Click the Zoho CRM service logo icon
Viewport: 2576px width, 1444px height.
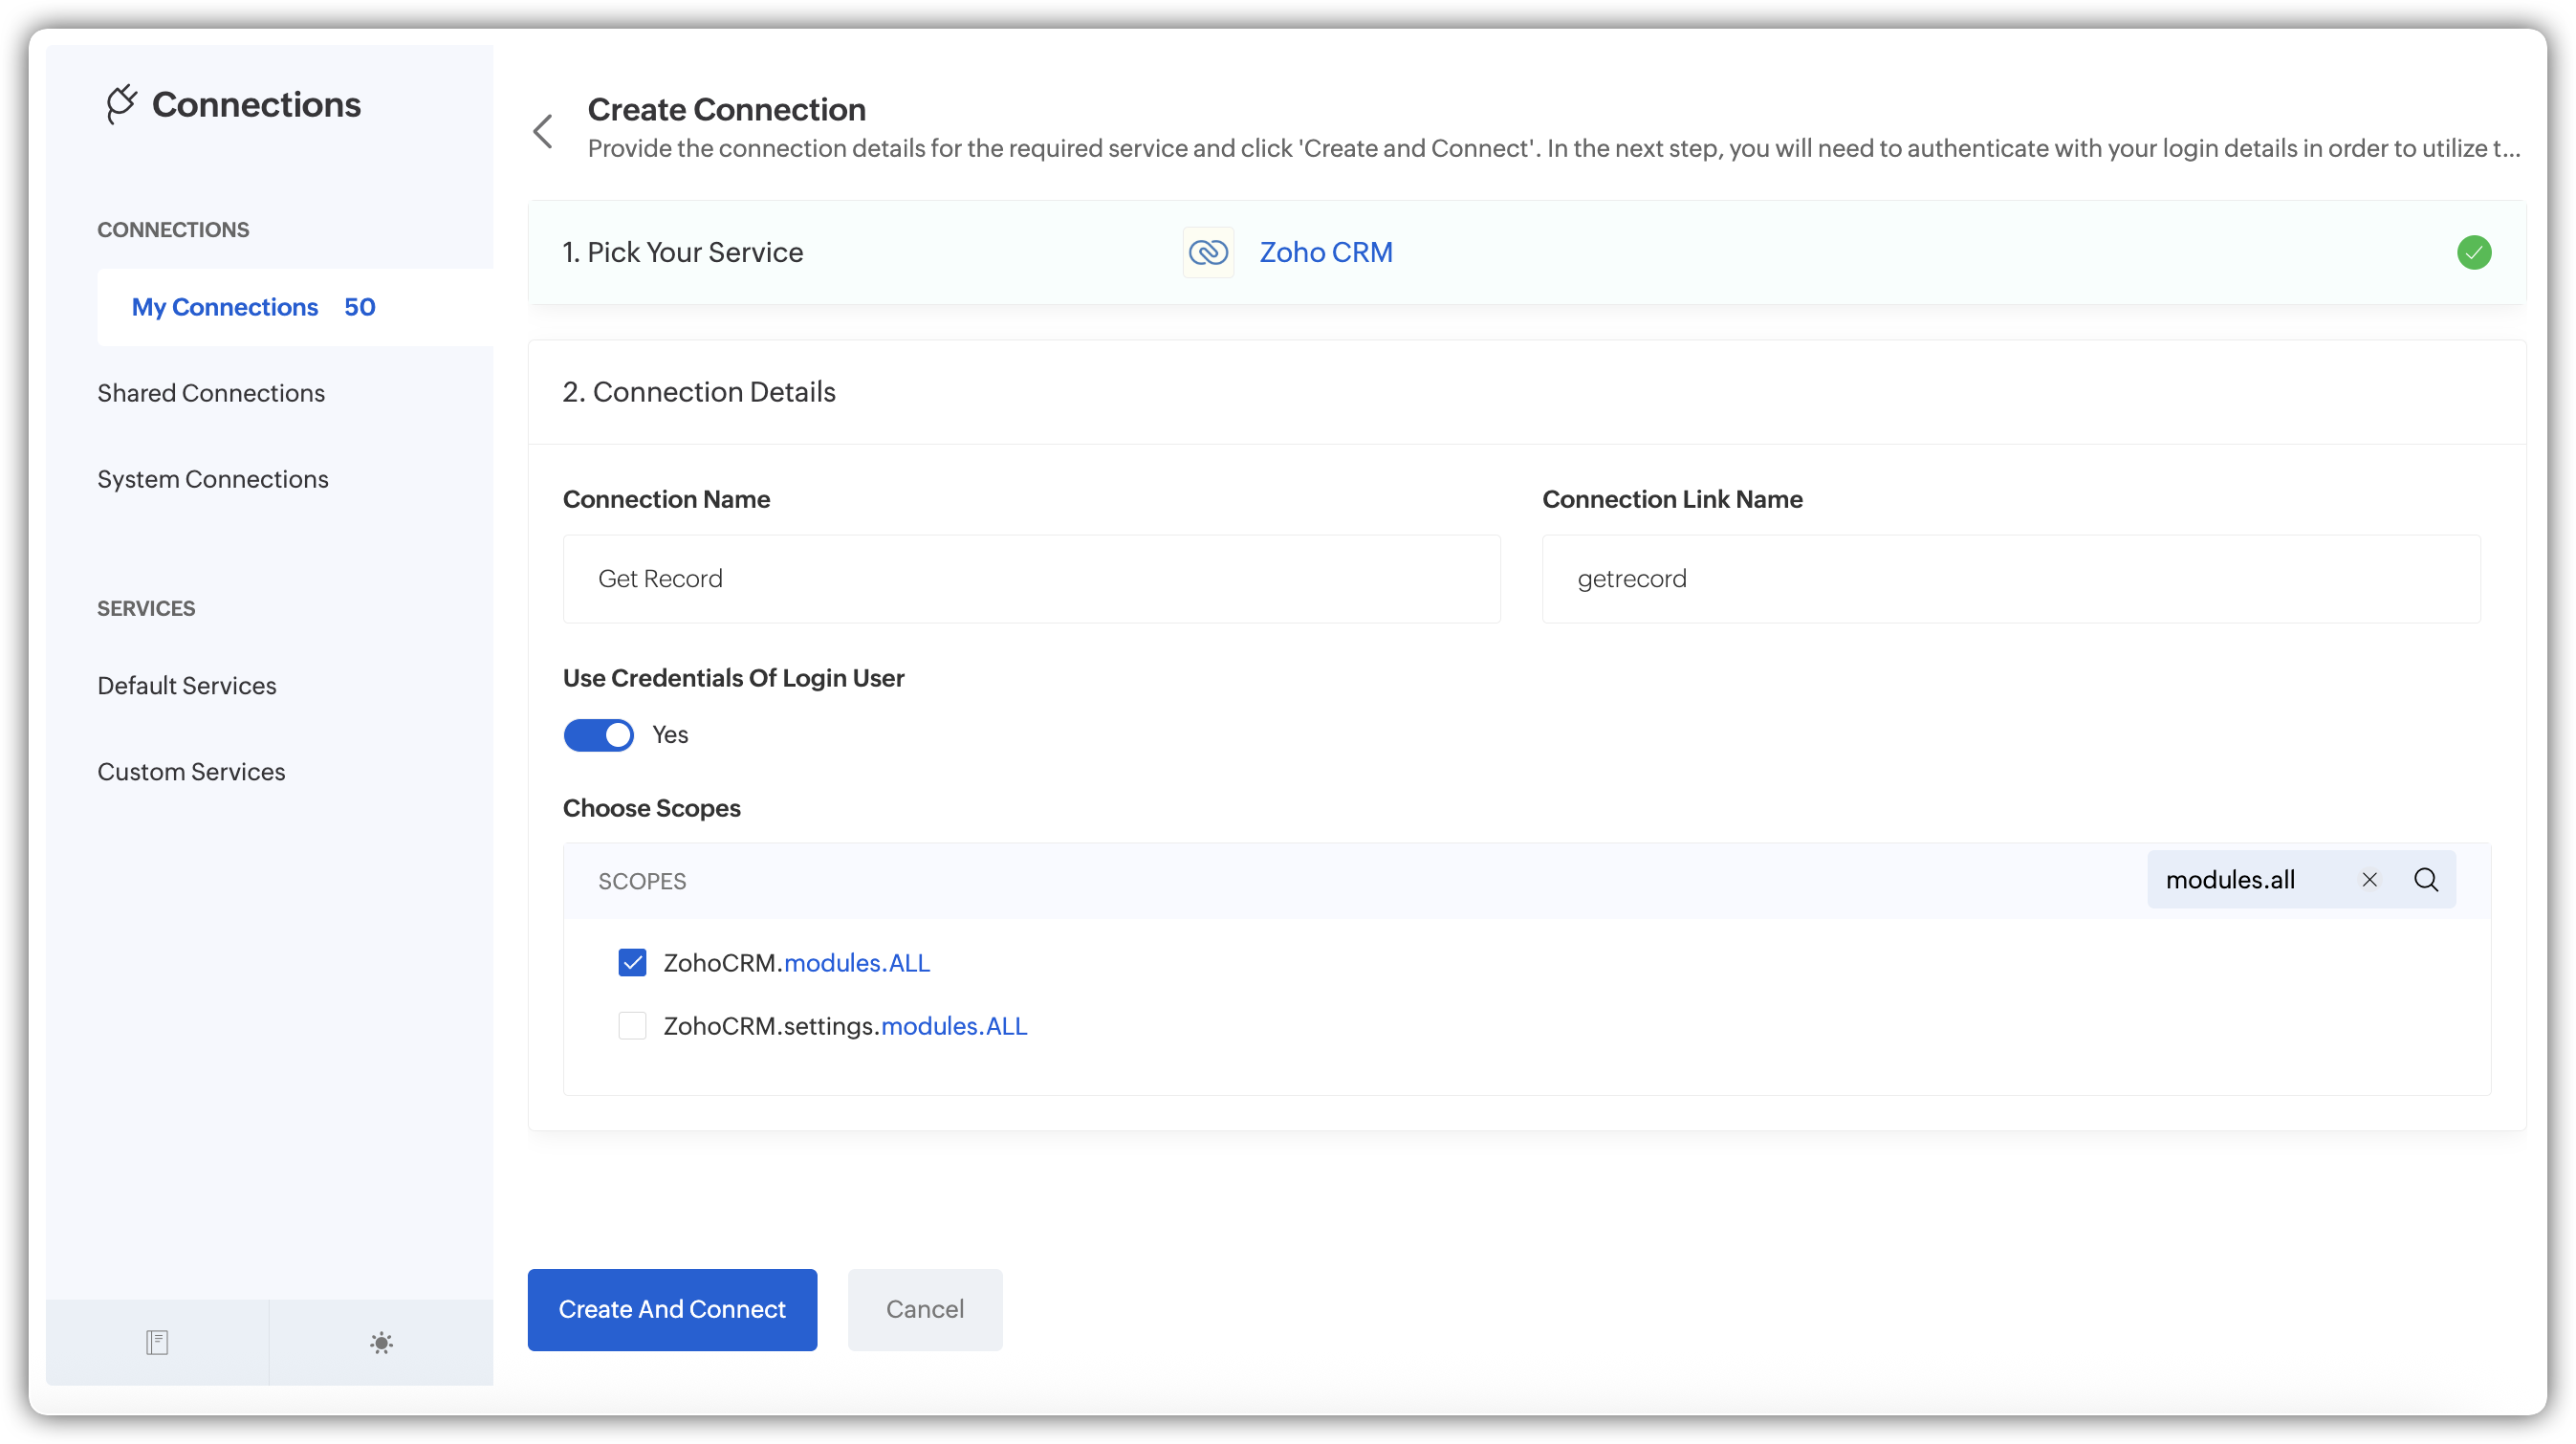tap(1208, 252)
